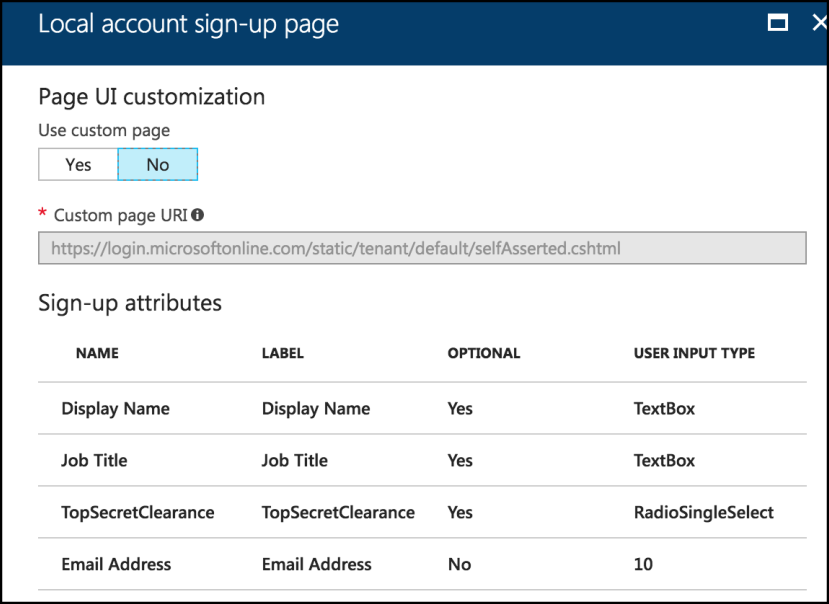Click the TopSecretClearance label cell
The image size is (829, 604).
point(338,512)
